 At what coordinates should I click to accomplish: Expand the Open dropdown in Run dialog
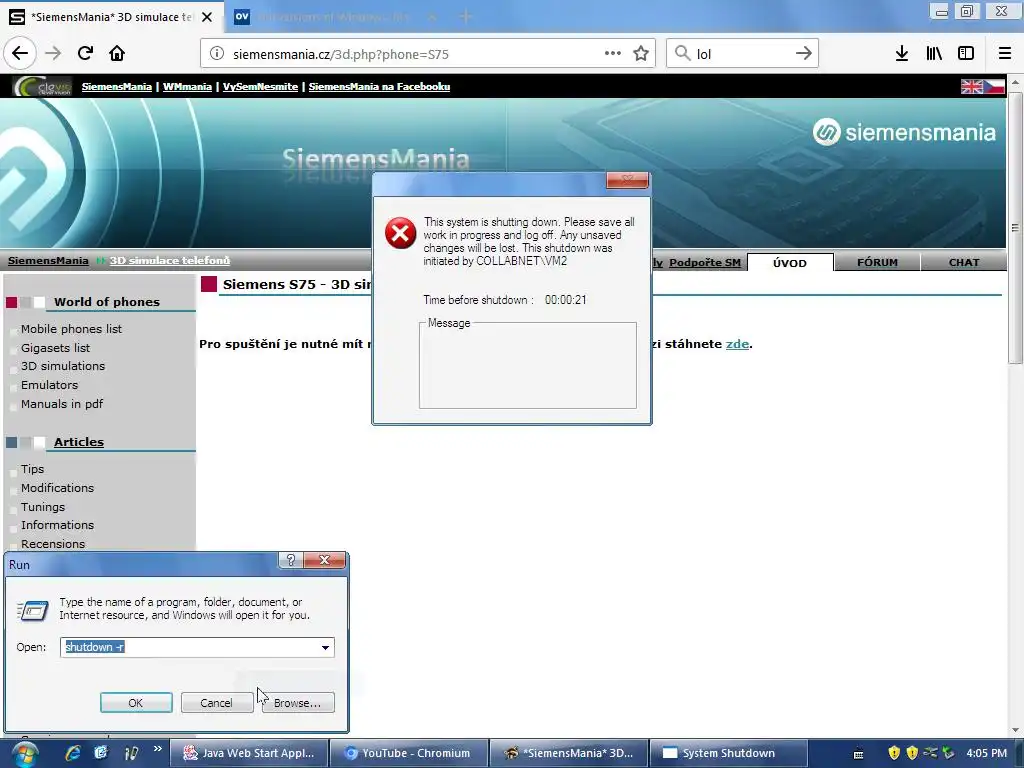click(x=325, y=647)
